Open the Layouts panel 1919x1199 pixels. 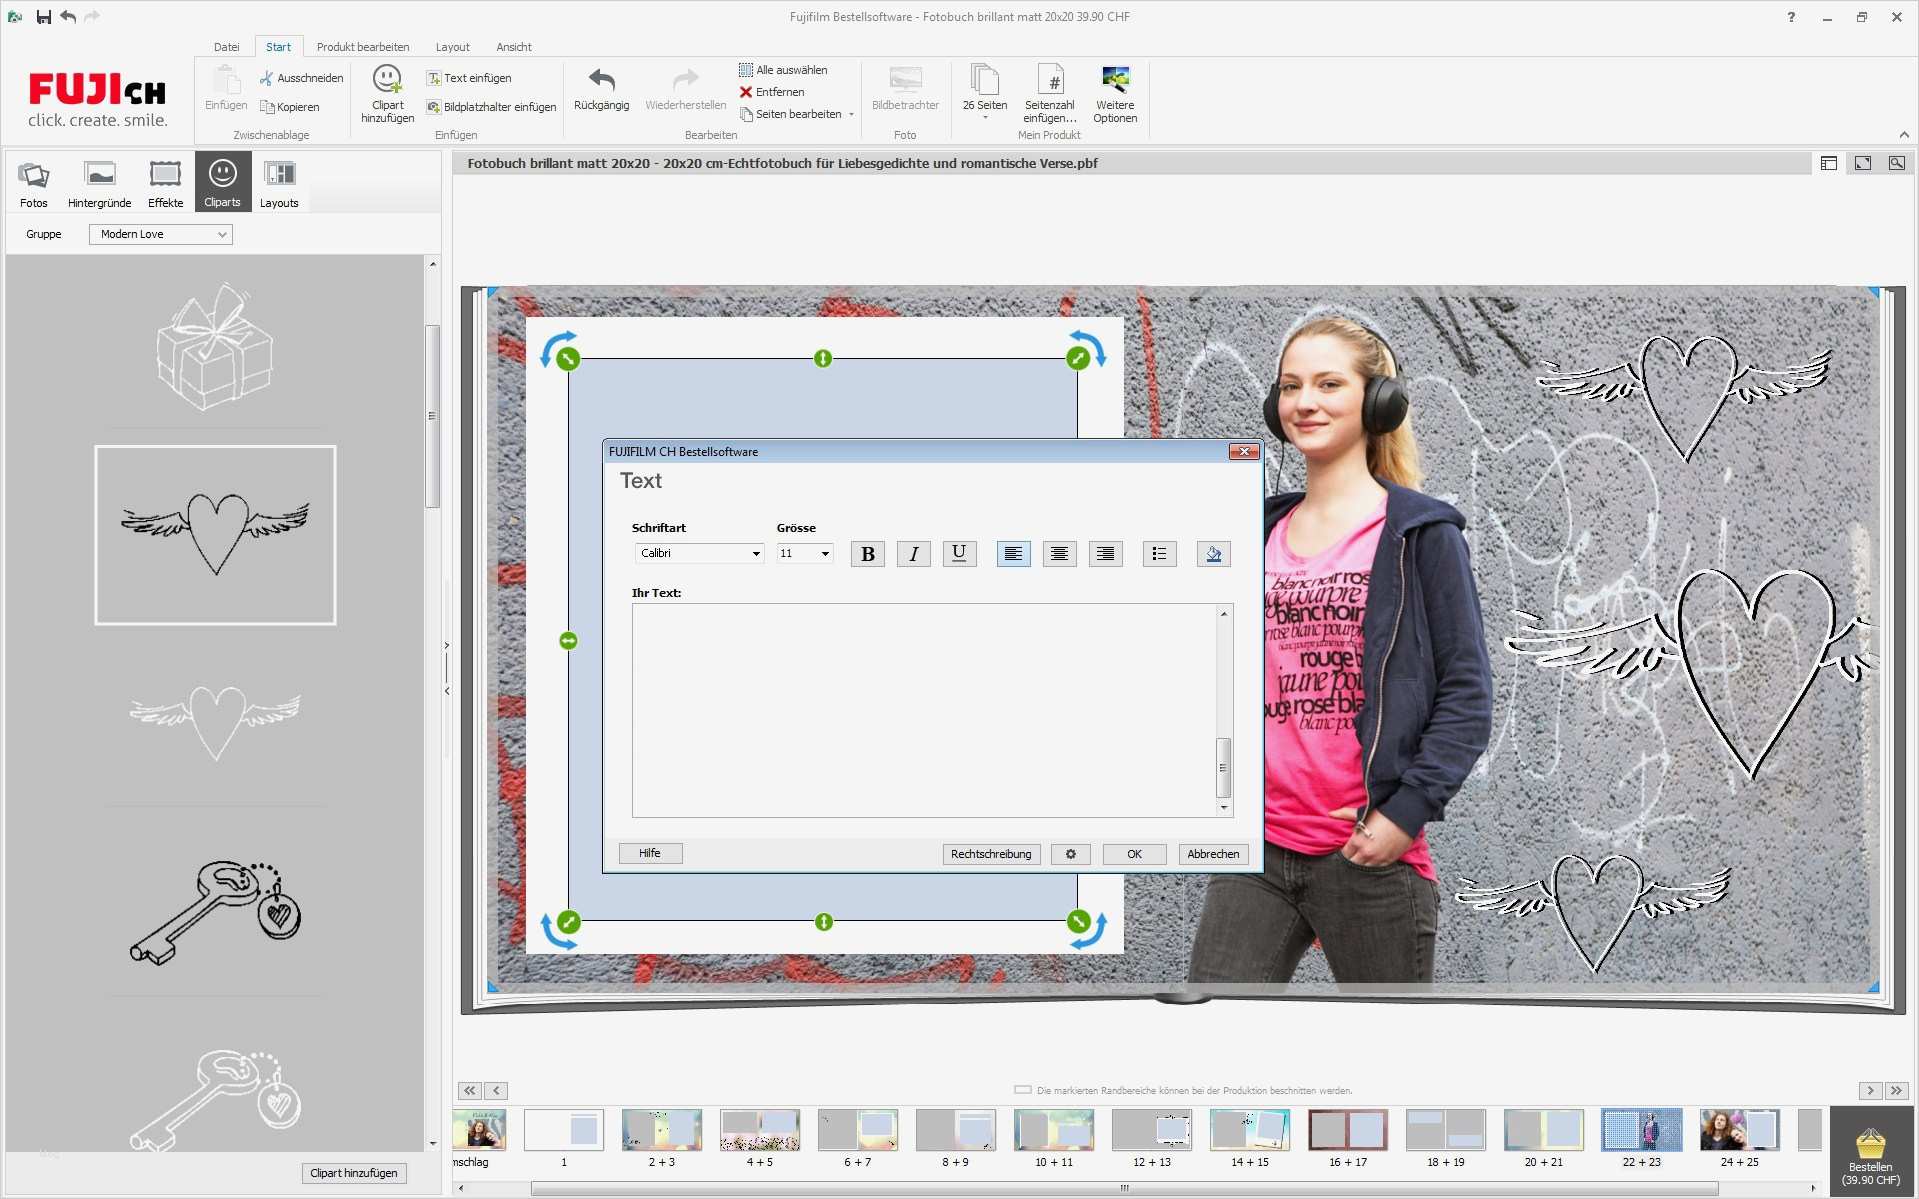[279, 180]
